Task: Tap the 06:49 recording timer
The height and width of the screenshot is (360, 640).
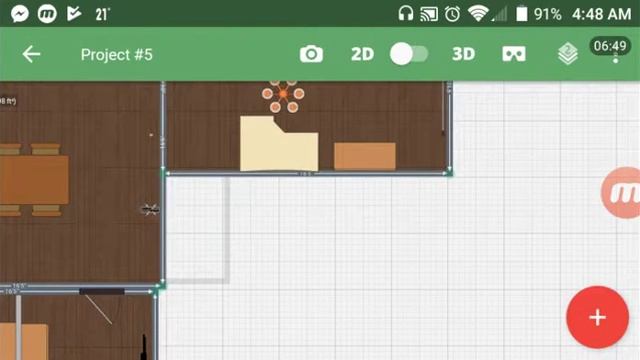Action: [610, 46]
